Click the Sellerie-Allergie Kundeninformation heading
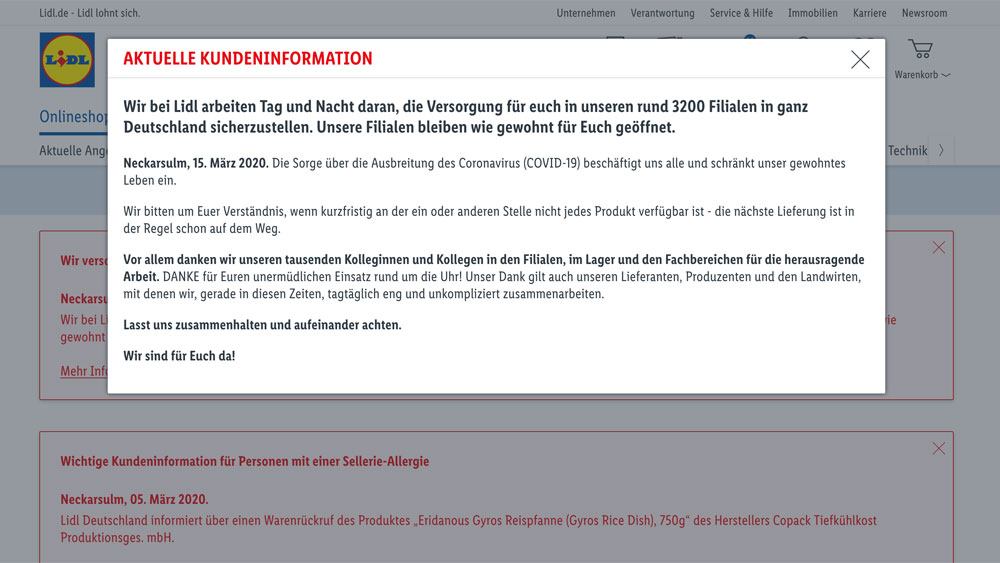This screenshot has width=1000, height=563. pos(245,461)
